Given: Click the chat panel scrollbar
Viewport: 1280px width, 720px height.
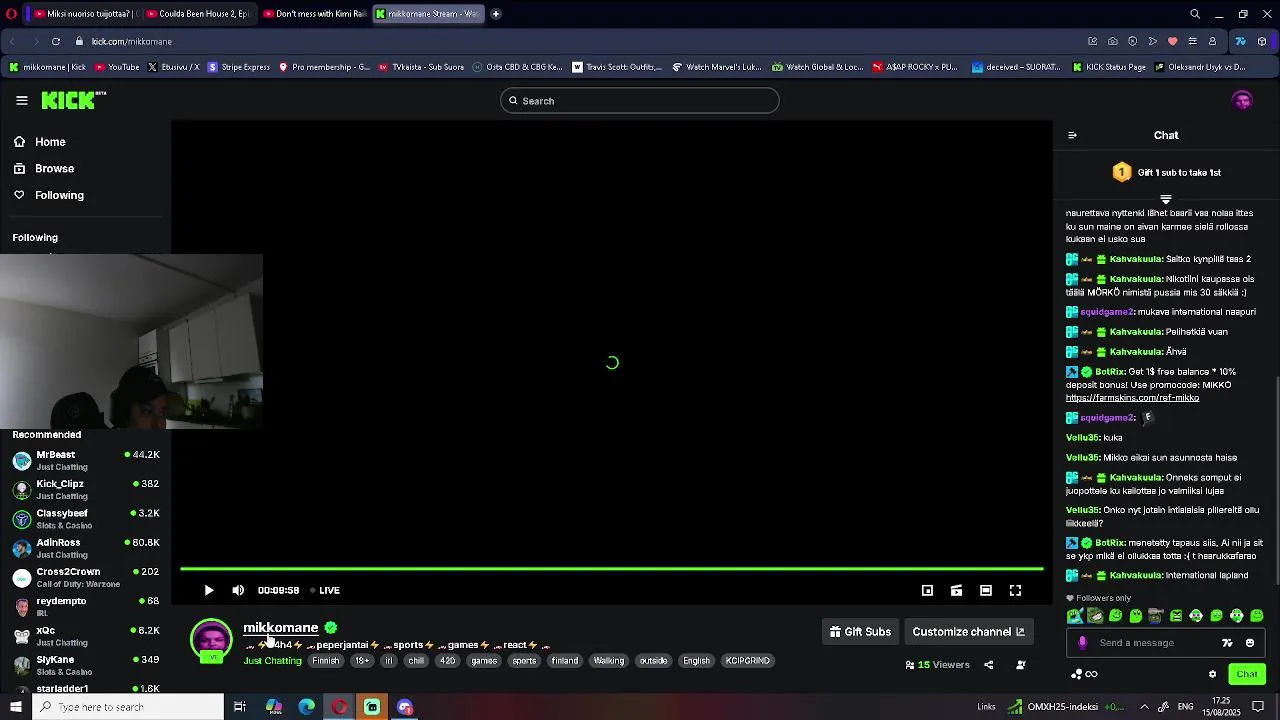Looking at the screenshot, I should (x=1276, y=480).
